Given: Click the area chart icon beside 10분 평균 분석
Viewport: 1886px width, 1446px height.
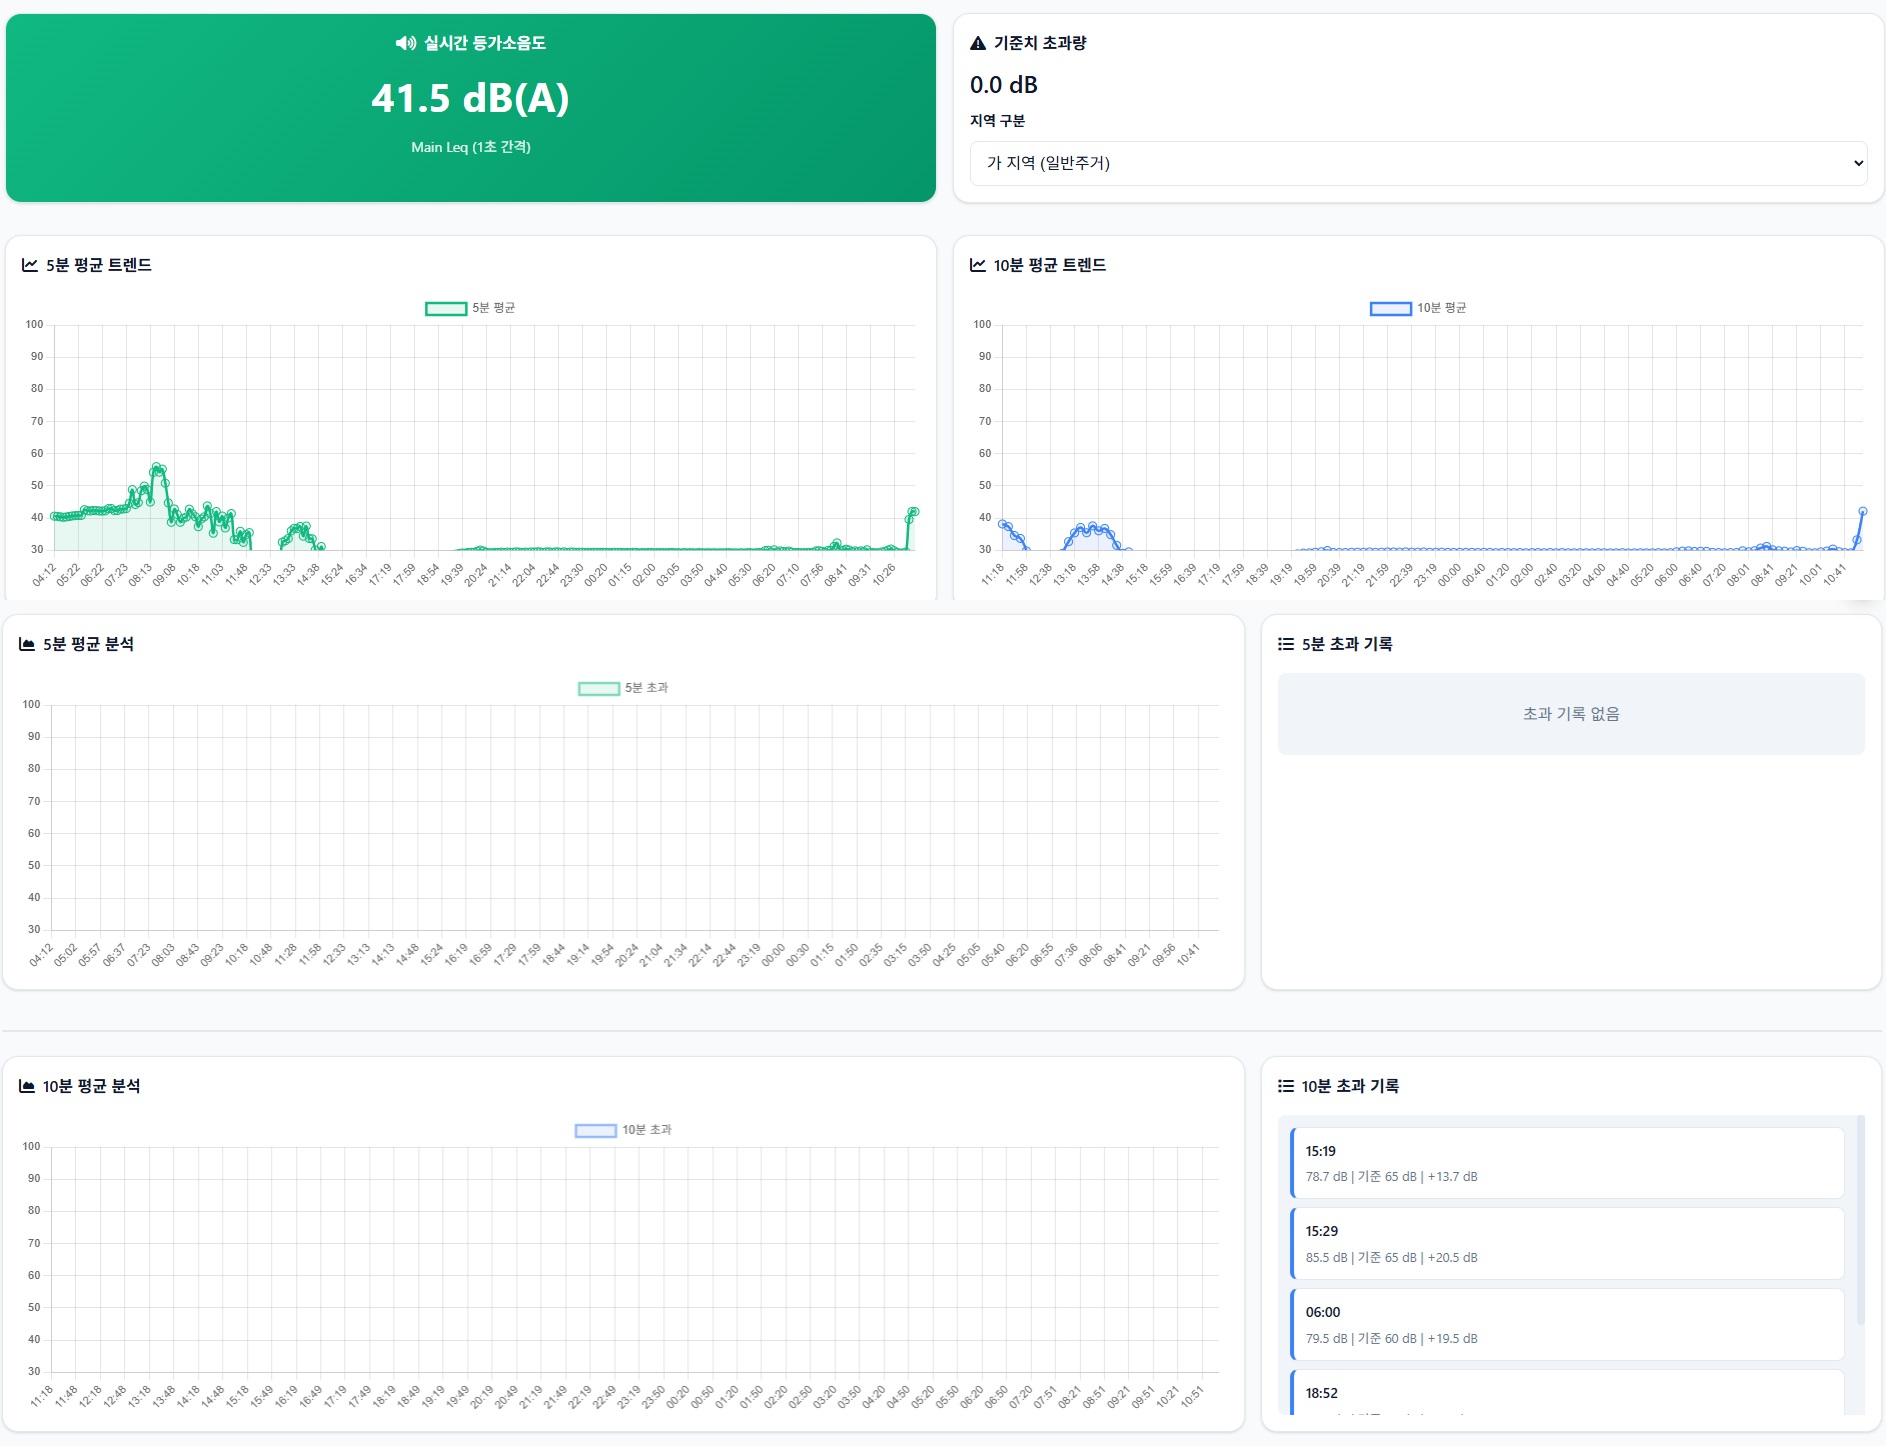Looking at the screenshot, I should pos(27,1086).
